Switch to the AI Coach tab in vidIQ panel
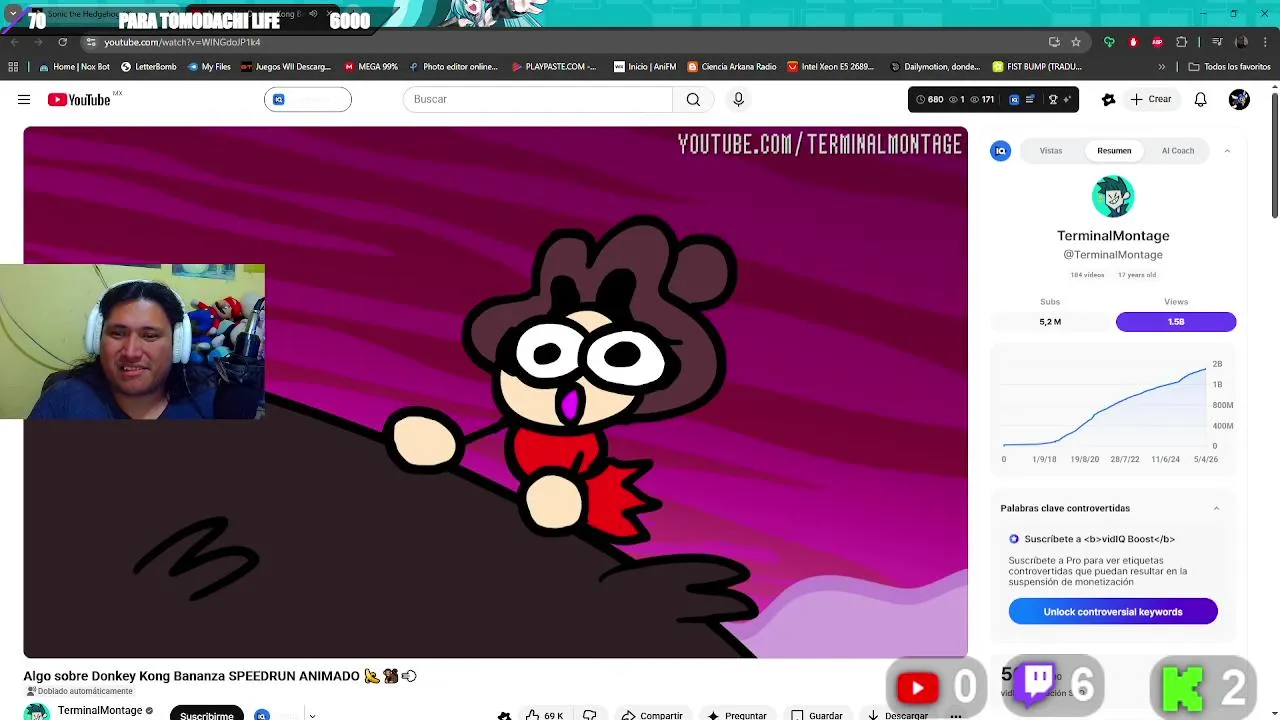 coord(1177,151)
